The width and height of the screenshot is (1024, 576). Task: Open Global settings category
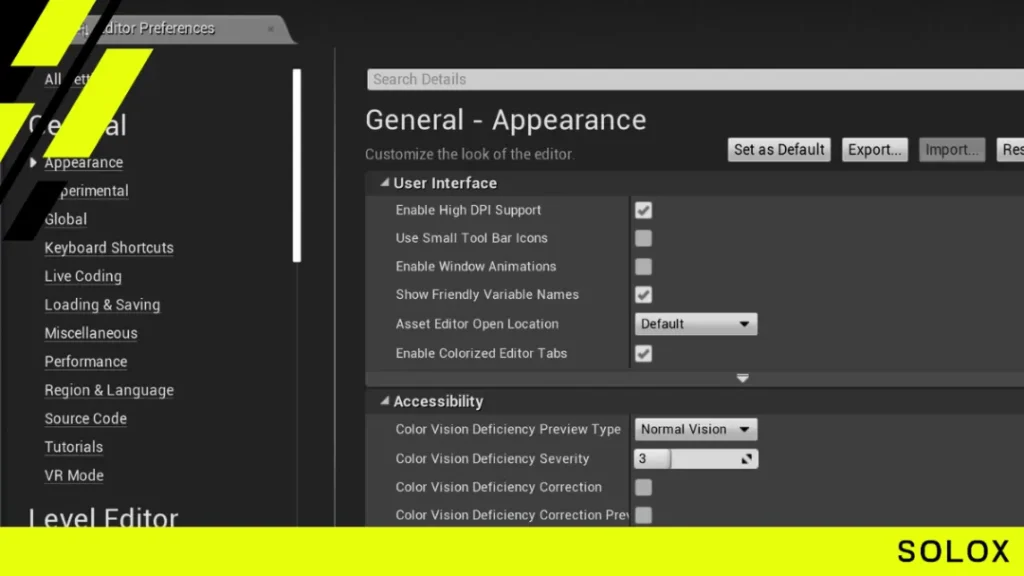click(x=65, y=219)
